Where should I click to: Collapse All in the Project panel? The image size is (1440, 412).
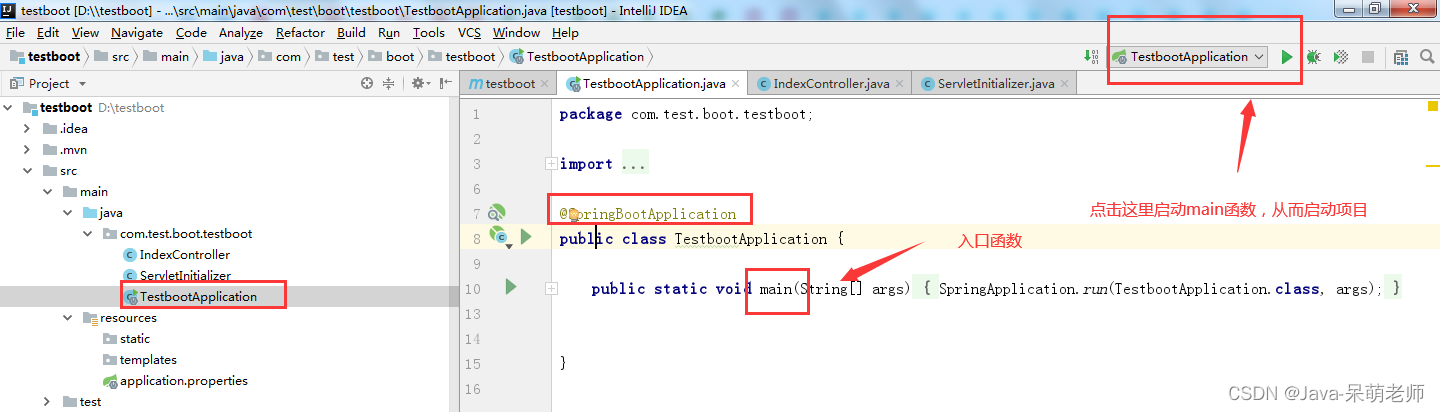pyautogui.click(x=389, y=84)
